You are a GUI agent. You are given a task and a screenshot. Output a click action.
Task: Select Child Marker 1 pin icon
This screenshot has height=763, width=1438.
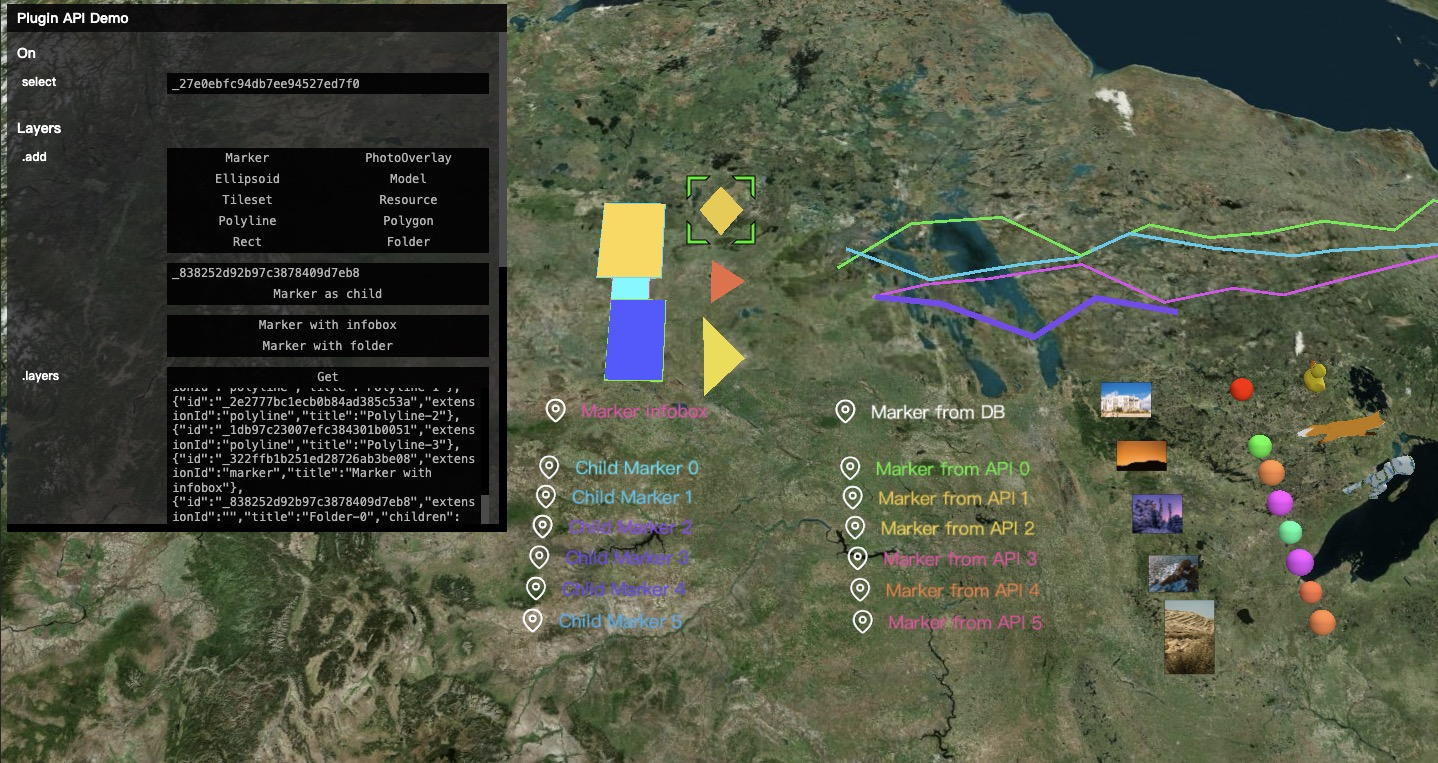545,496
